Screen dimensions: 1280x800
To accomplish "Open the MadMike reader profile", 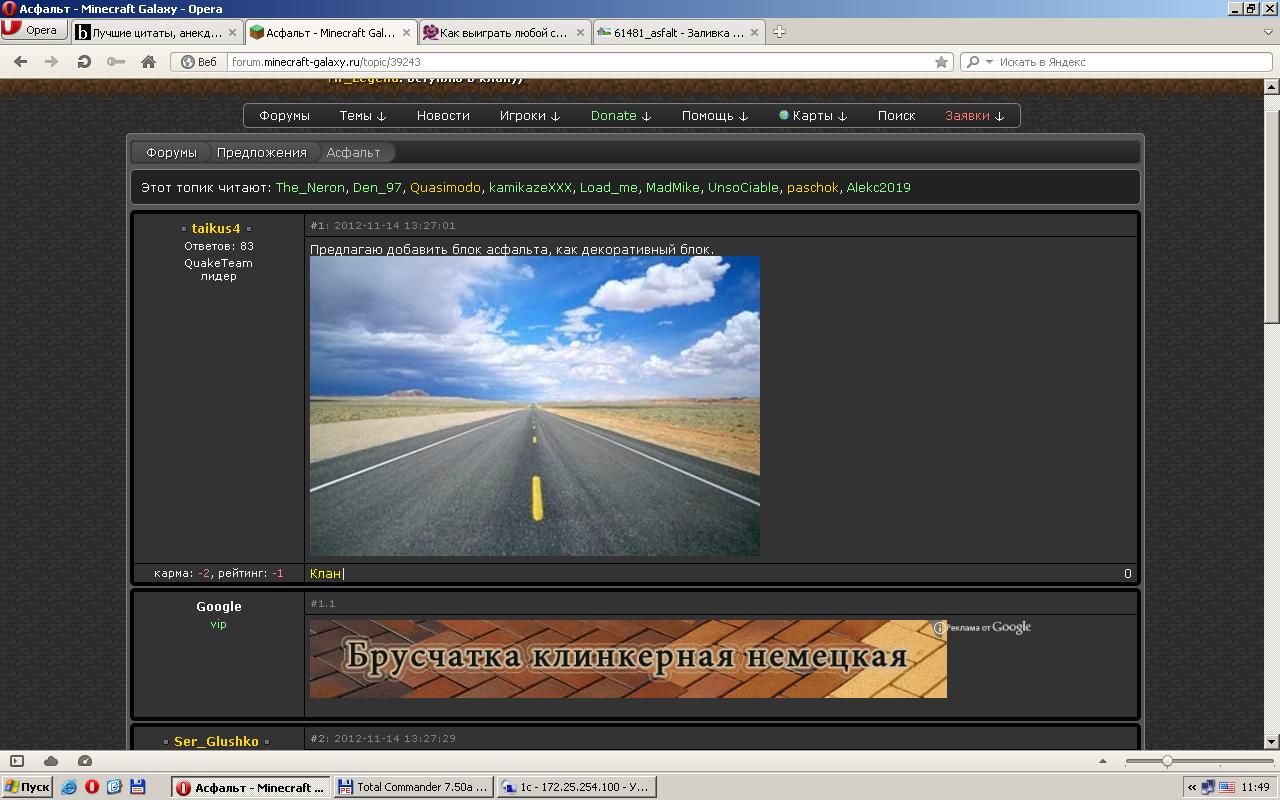I will click(x=673, y=187).
